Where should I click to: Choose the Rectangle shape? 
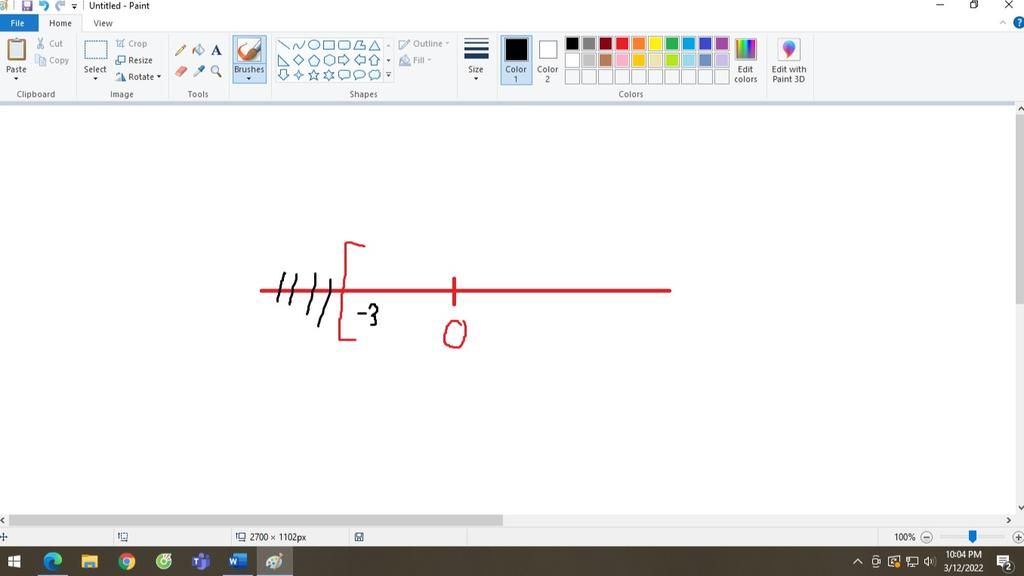[328, 45]
